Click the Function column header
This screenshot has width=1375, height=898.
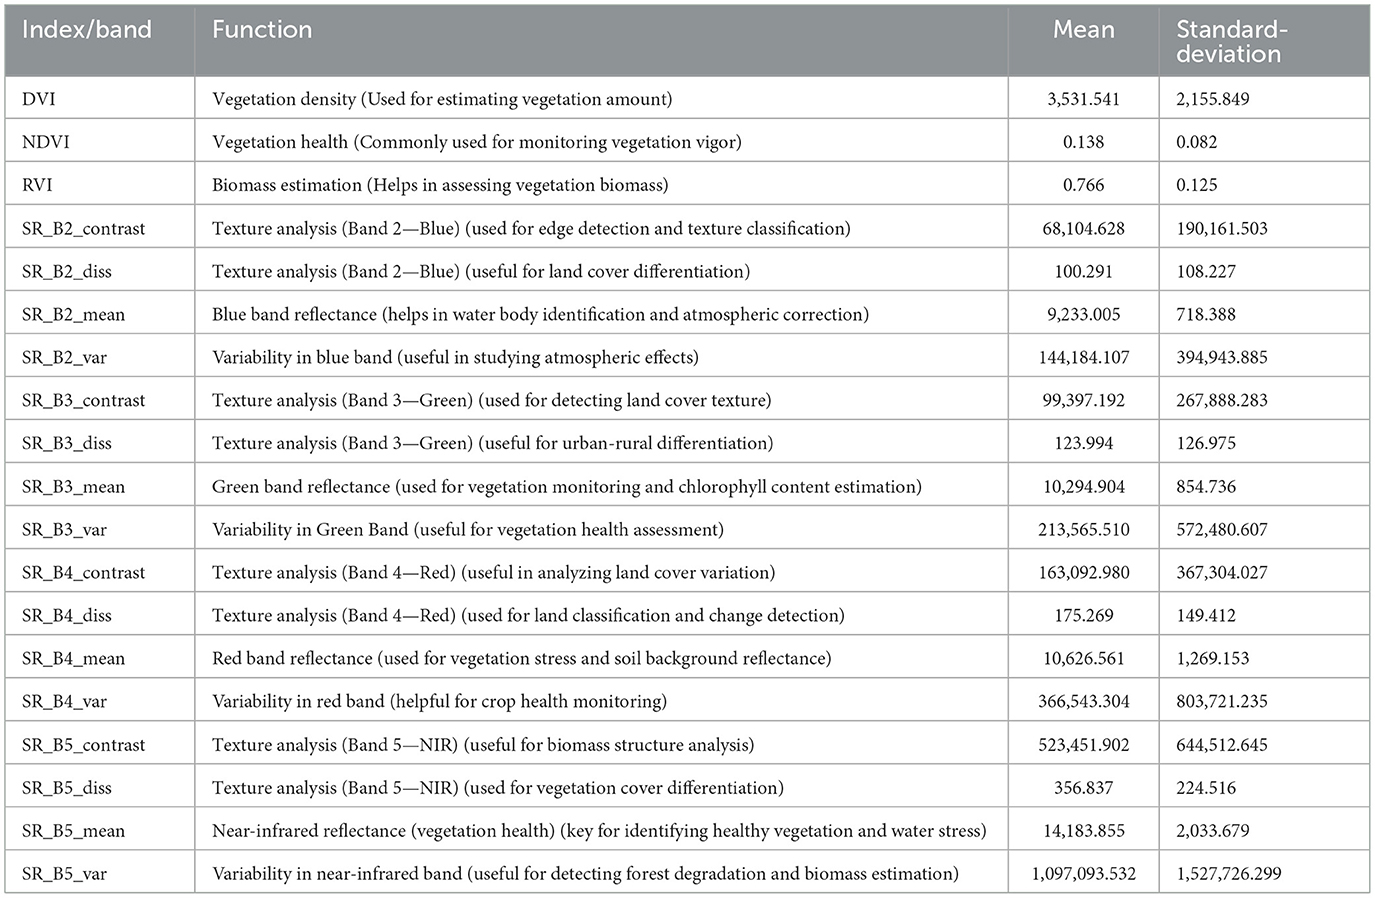[262, 30]
